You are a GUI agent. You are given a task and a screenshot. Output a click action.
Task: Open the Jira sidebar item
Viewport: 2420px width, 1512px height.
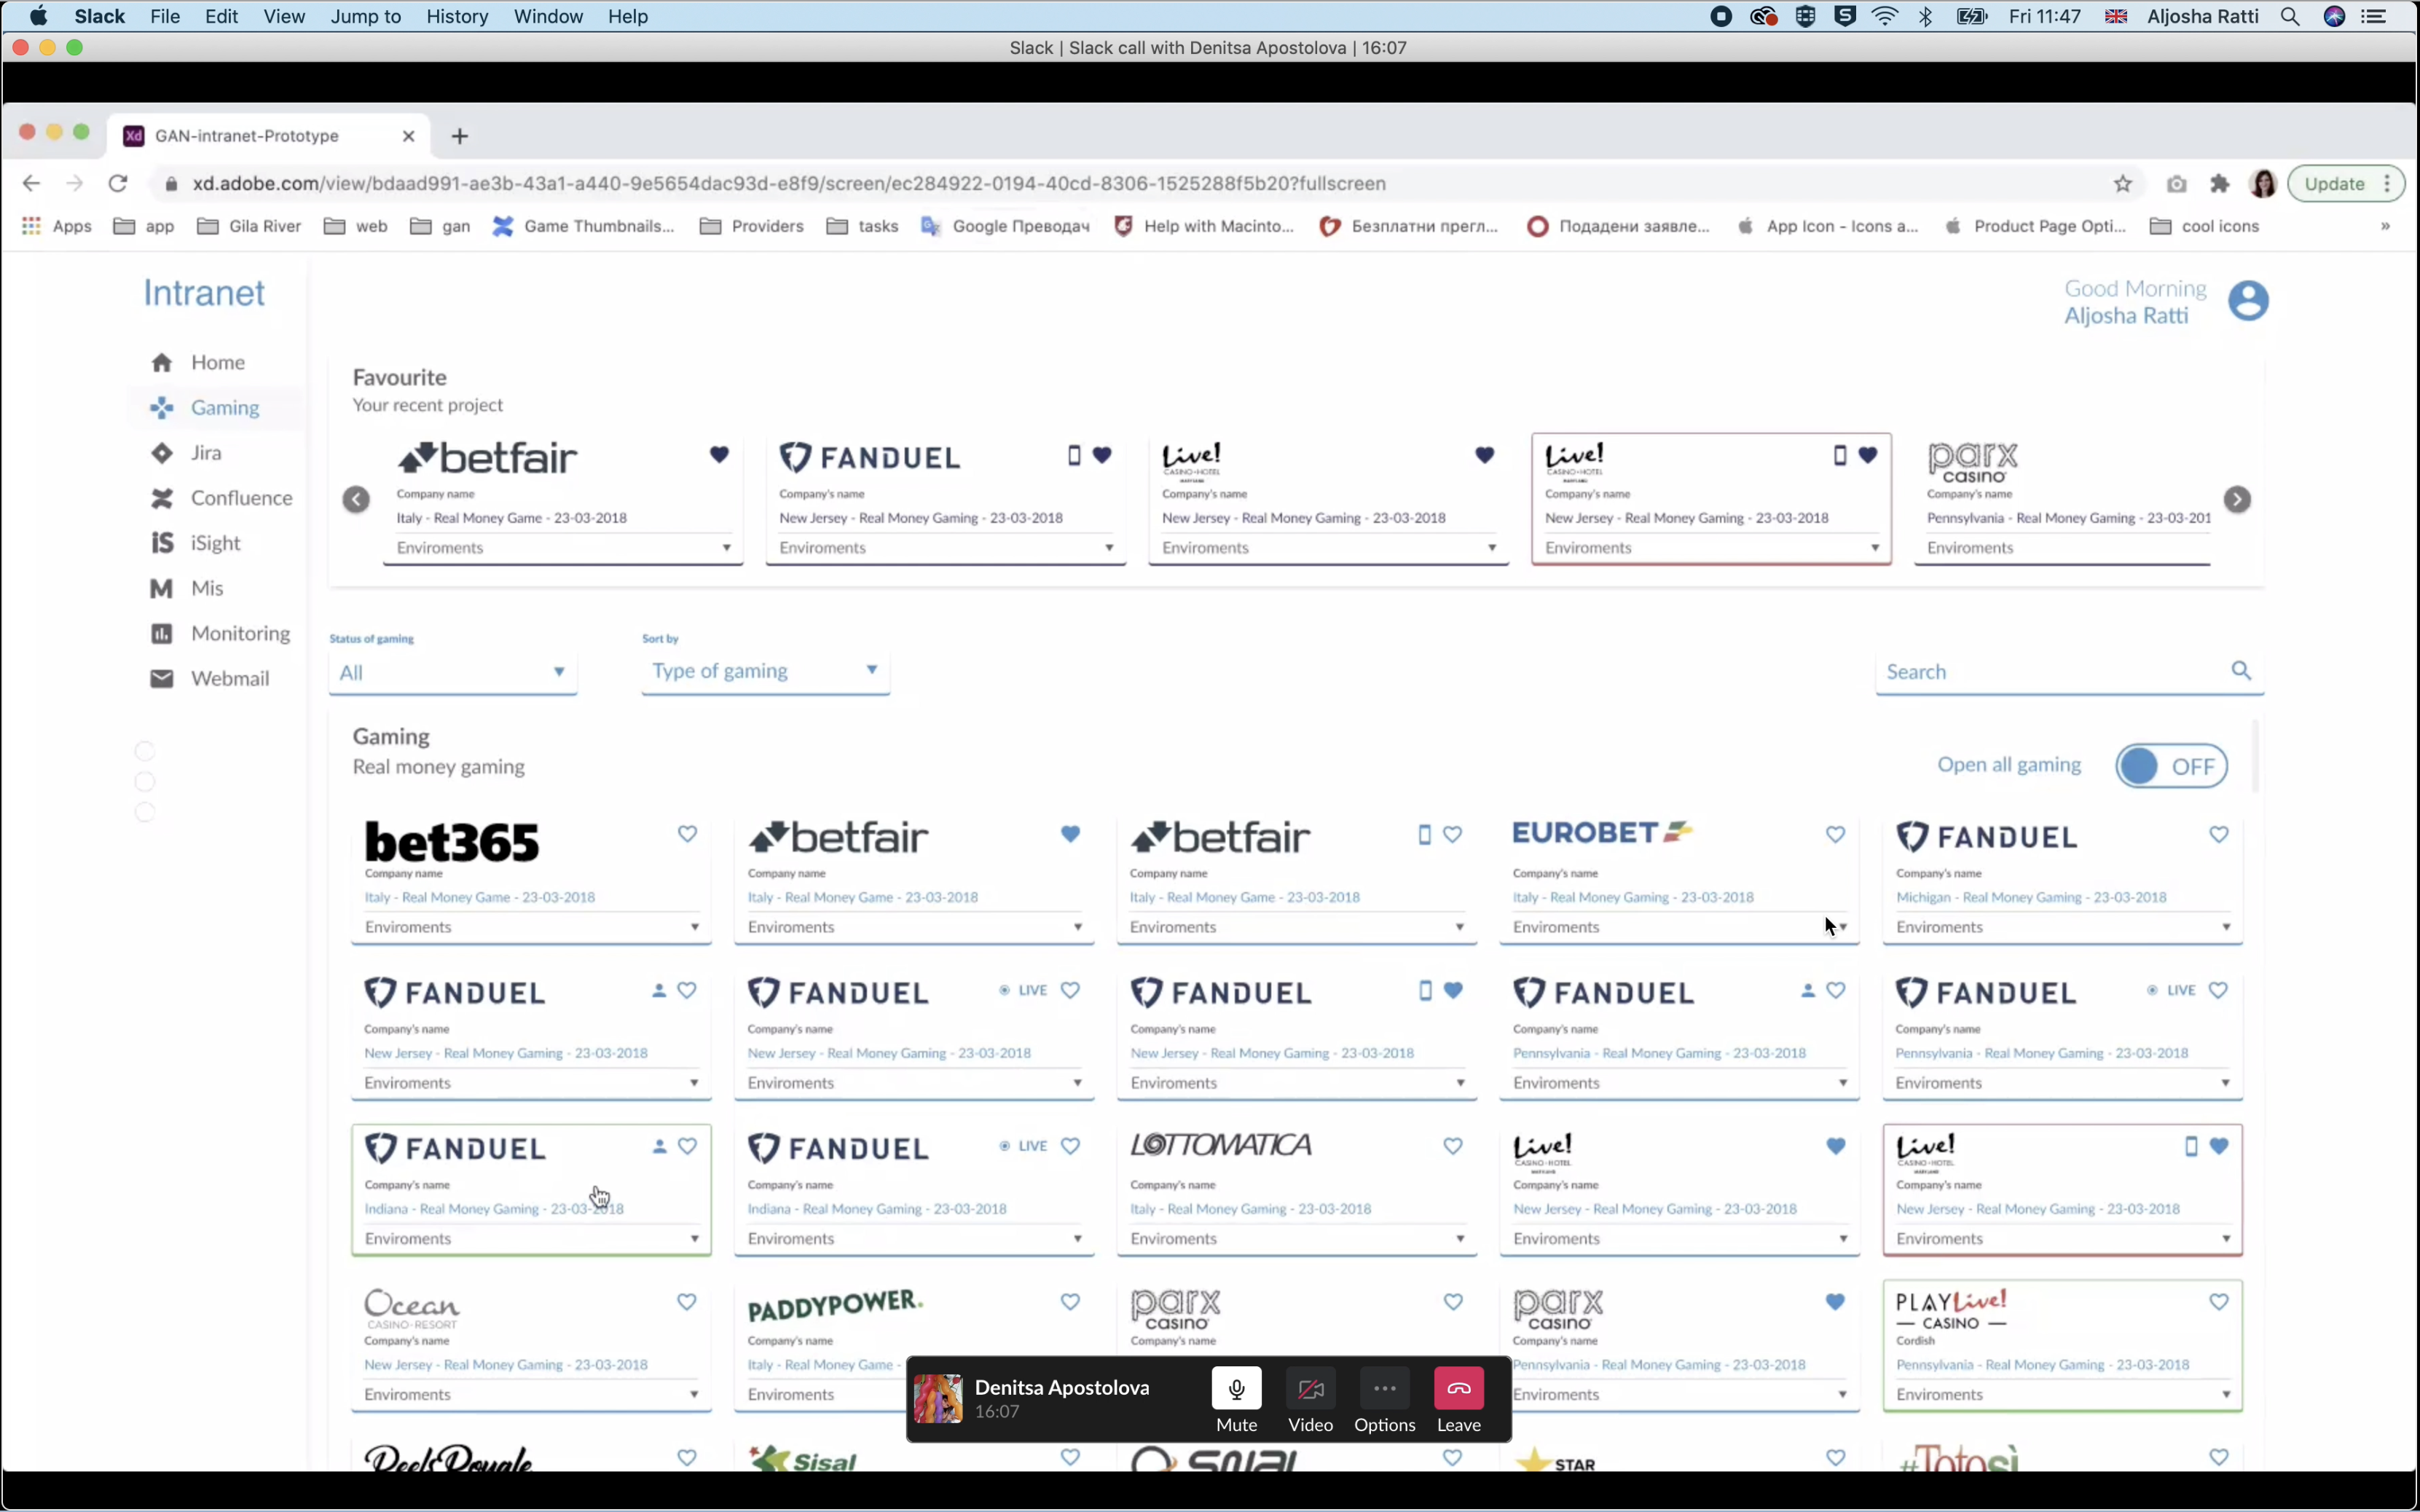pos(206,453)
